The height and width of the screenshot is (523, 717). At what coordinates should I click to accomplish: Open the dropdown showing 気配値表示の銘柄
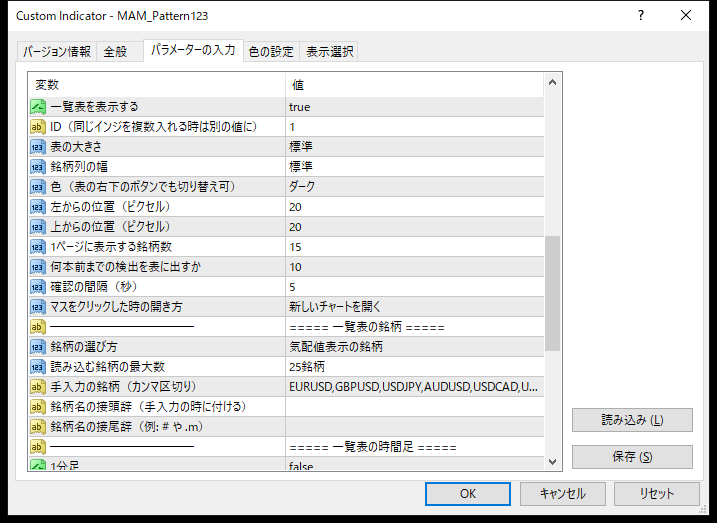pos(415,347)
